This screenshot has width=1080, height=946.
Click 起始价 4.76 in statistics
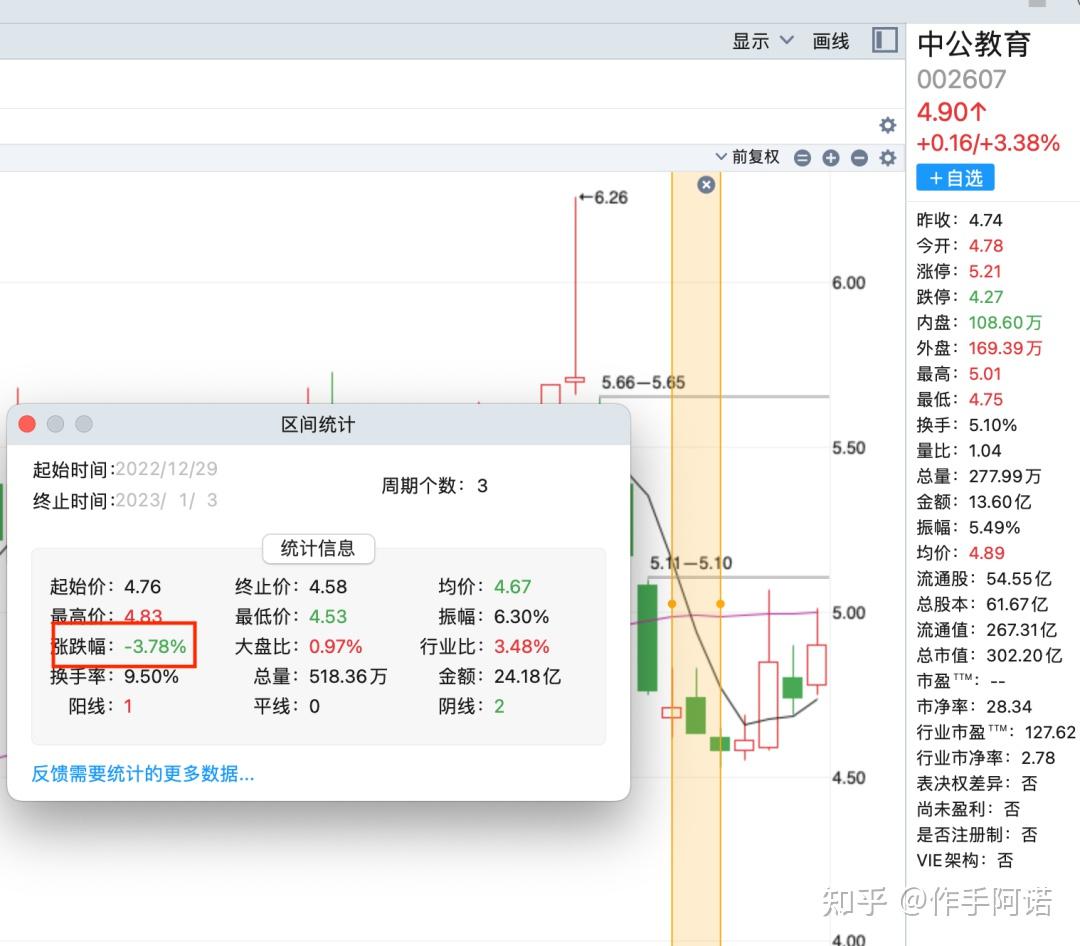click(143, 587)
